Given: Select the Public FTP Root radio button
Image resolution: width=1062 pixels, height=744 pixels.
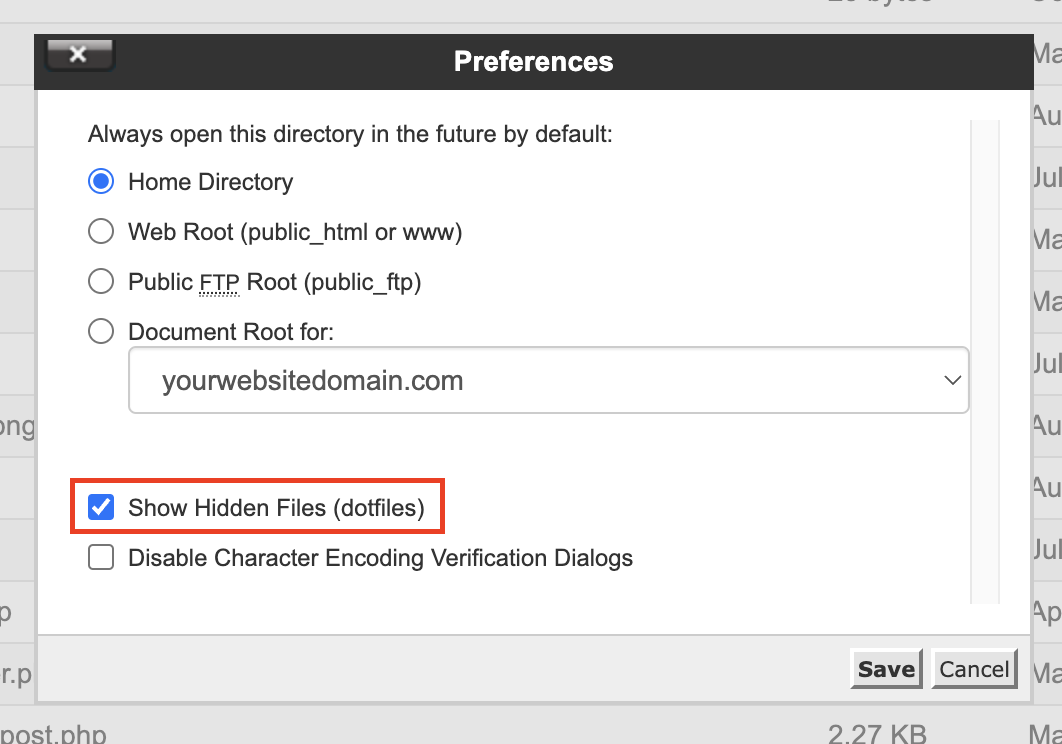Looking at the screenshot, I should click(x=101, y=282).
